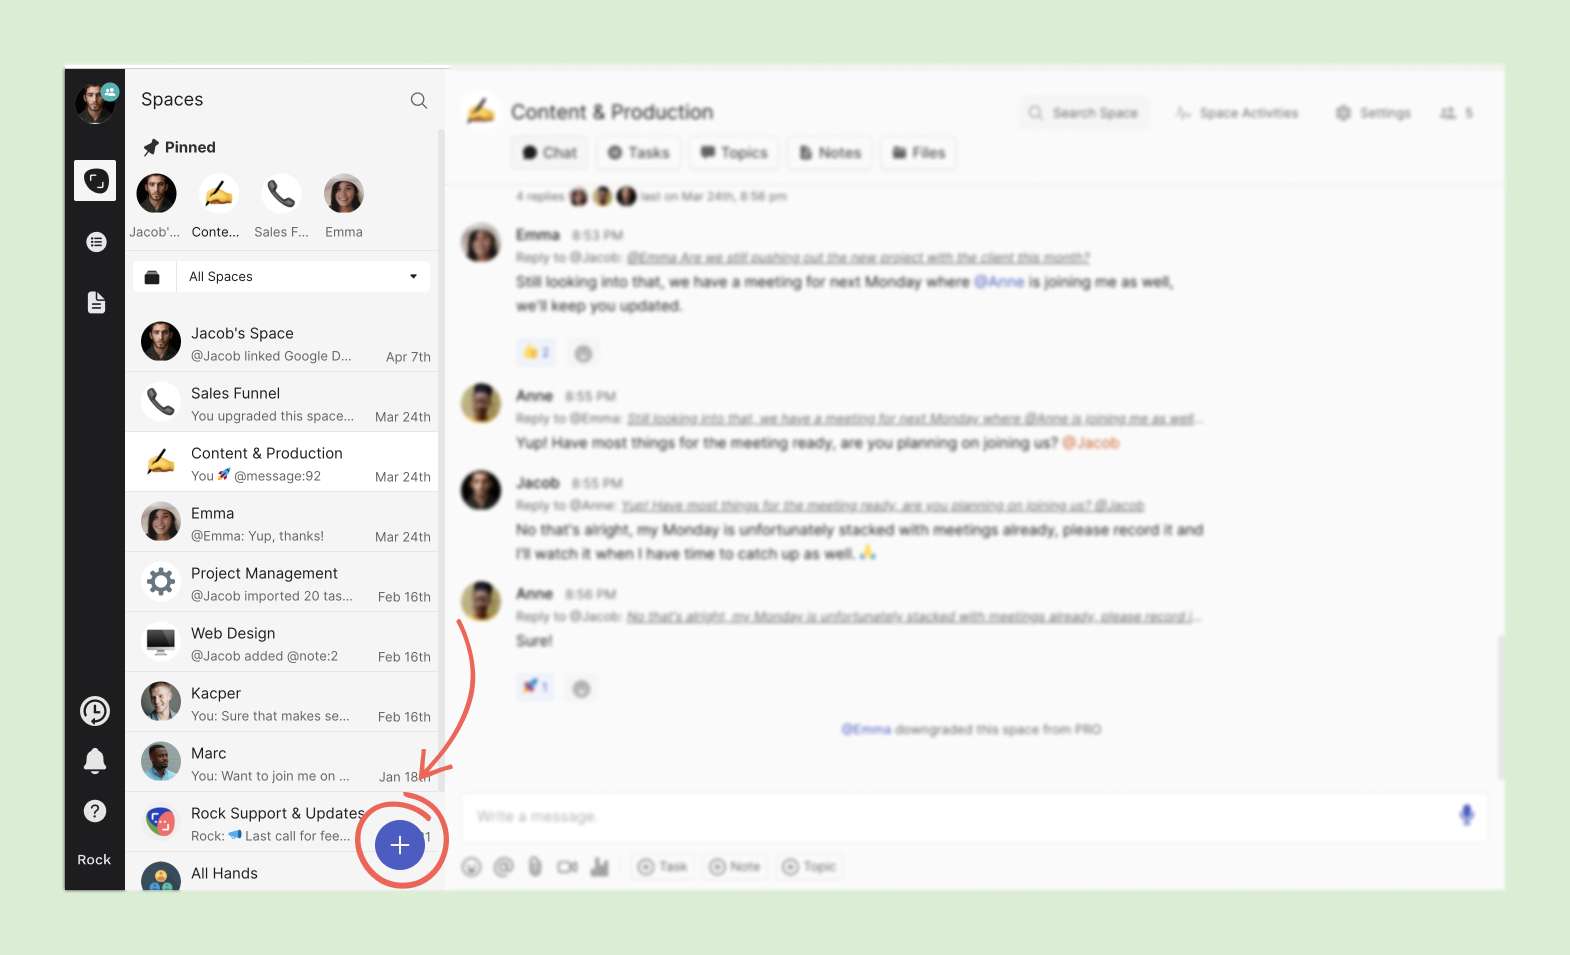Image resolution: width=1570 pixels, height=955 pixels.
Task: Click the blue plus button to add space
Action: click(x=400, y=845)
